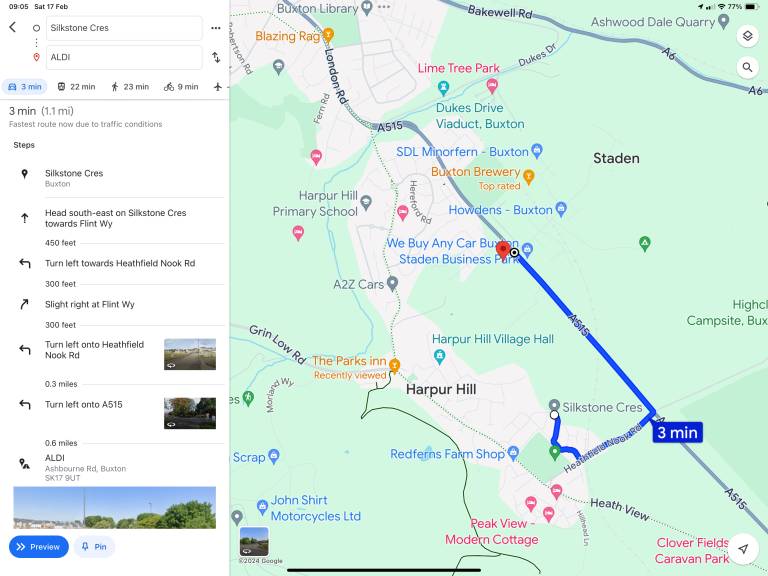Click the map search magnifier icon

(x=747, y=68)
